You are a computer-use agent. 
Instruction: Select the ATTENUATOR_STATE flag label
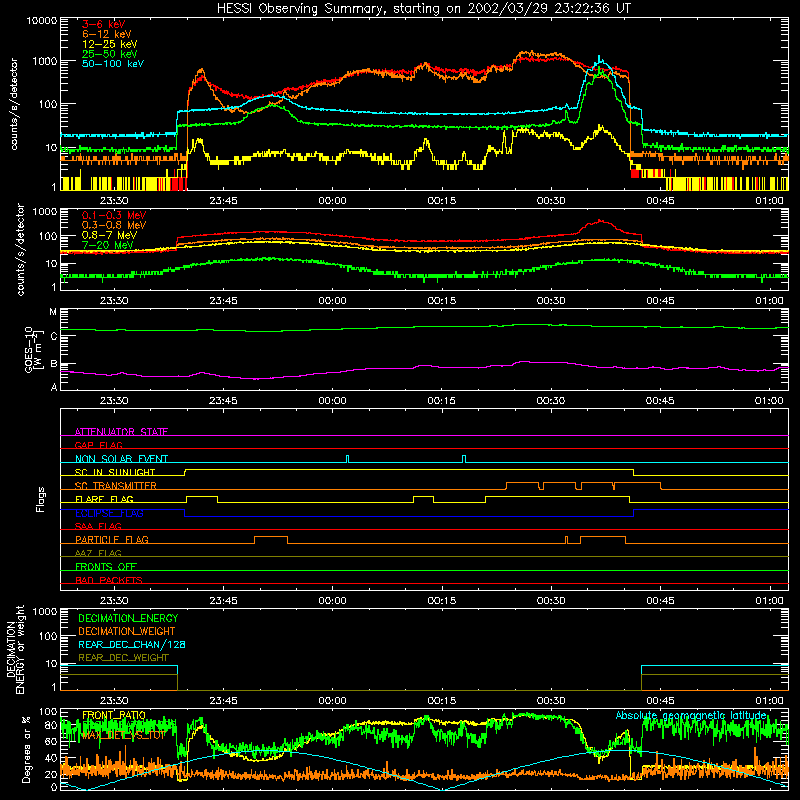pos(121,432)
